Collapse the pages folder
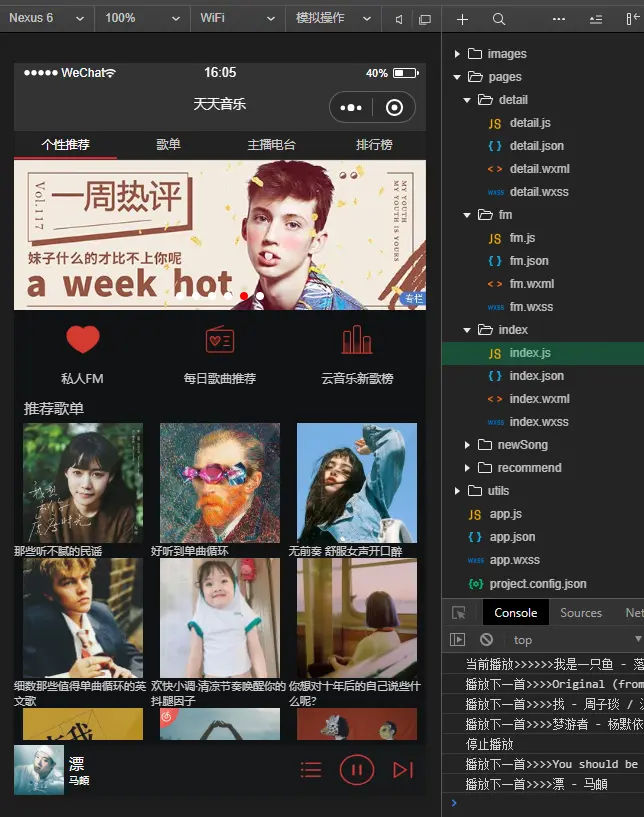This screenshot has width=644, height=817. pyautogui.click(x=457, y=77)
